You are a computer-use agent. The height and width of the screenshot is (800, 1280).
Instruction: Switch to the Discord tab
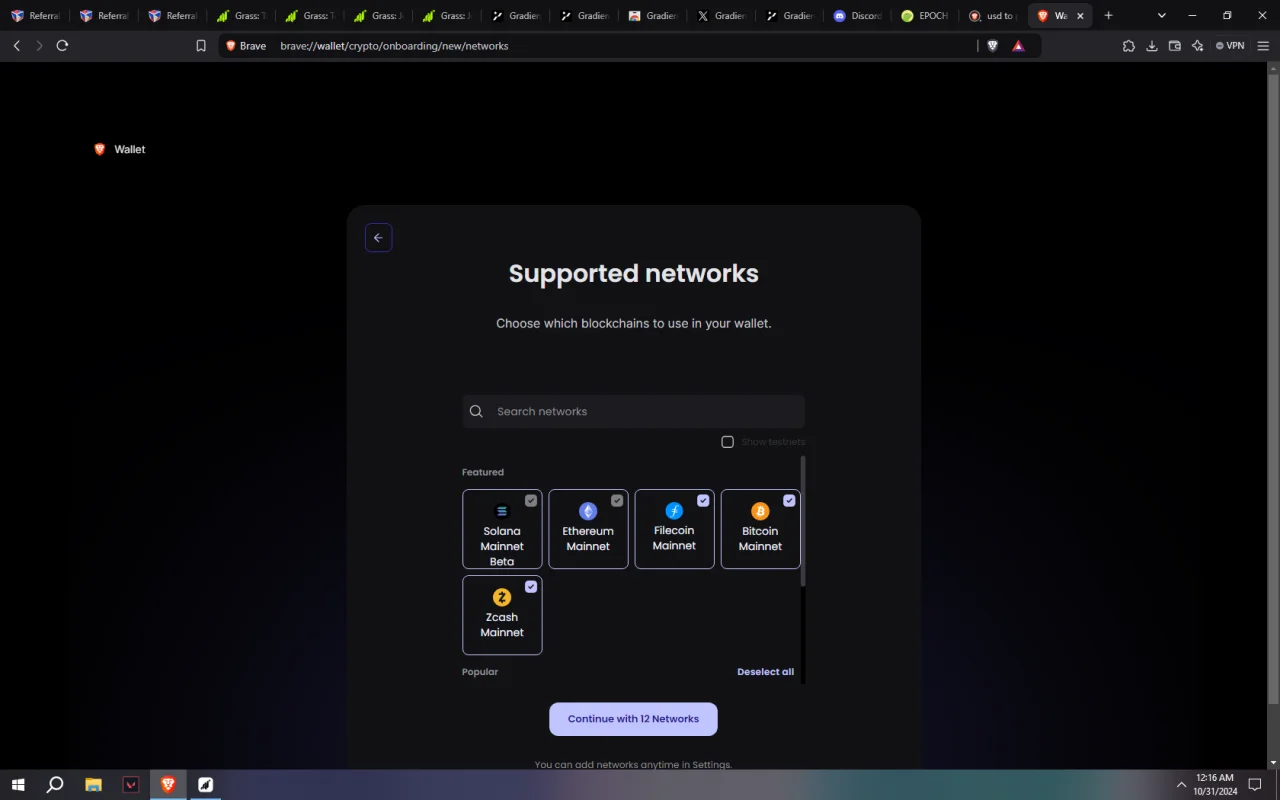tap(857, 16)
